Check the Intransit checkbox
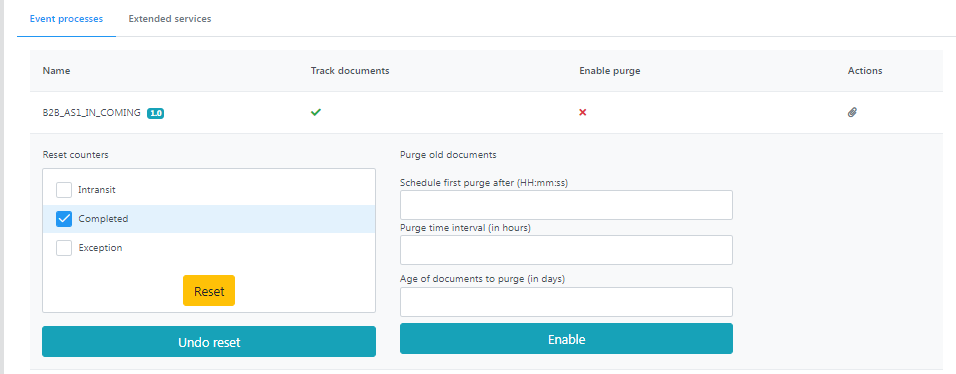Image resolution: width=956 pixels, height=374 pixels. (64, 190)
